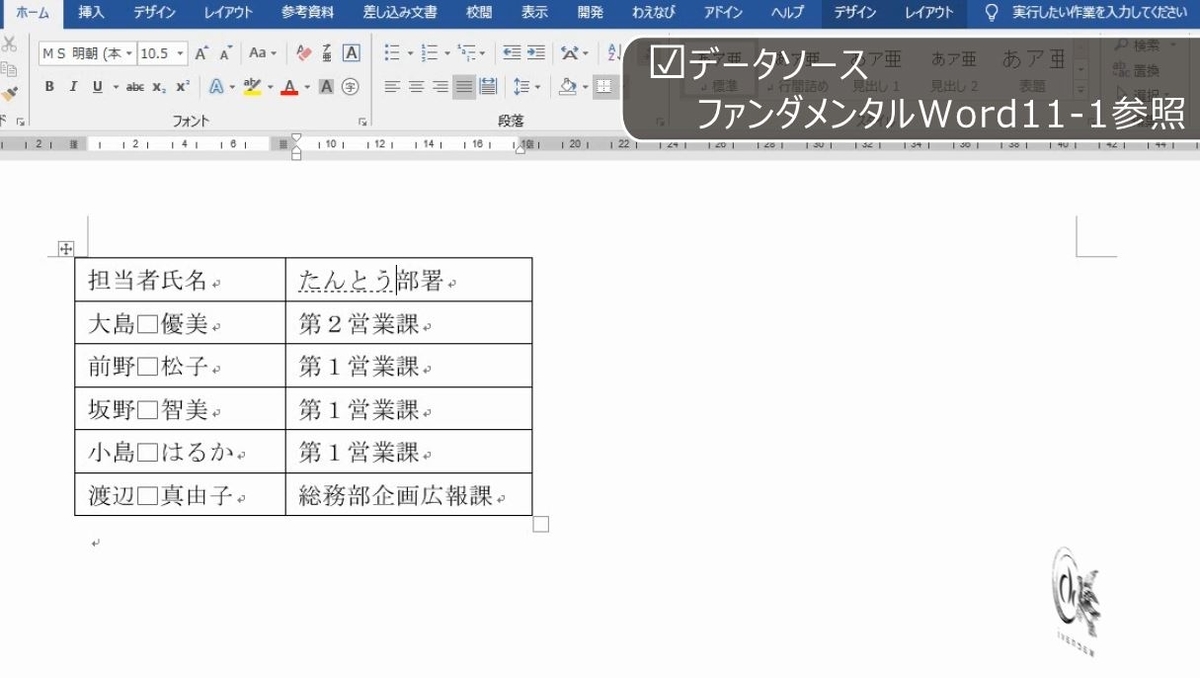Viewport: 1200px width, 678px height.
Task: Open the font size dropdown
Action: [180, 52]
